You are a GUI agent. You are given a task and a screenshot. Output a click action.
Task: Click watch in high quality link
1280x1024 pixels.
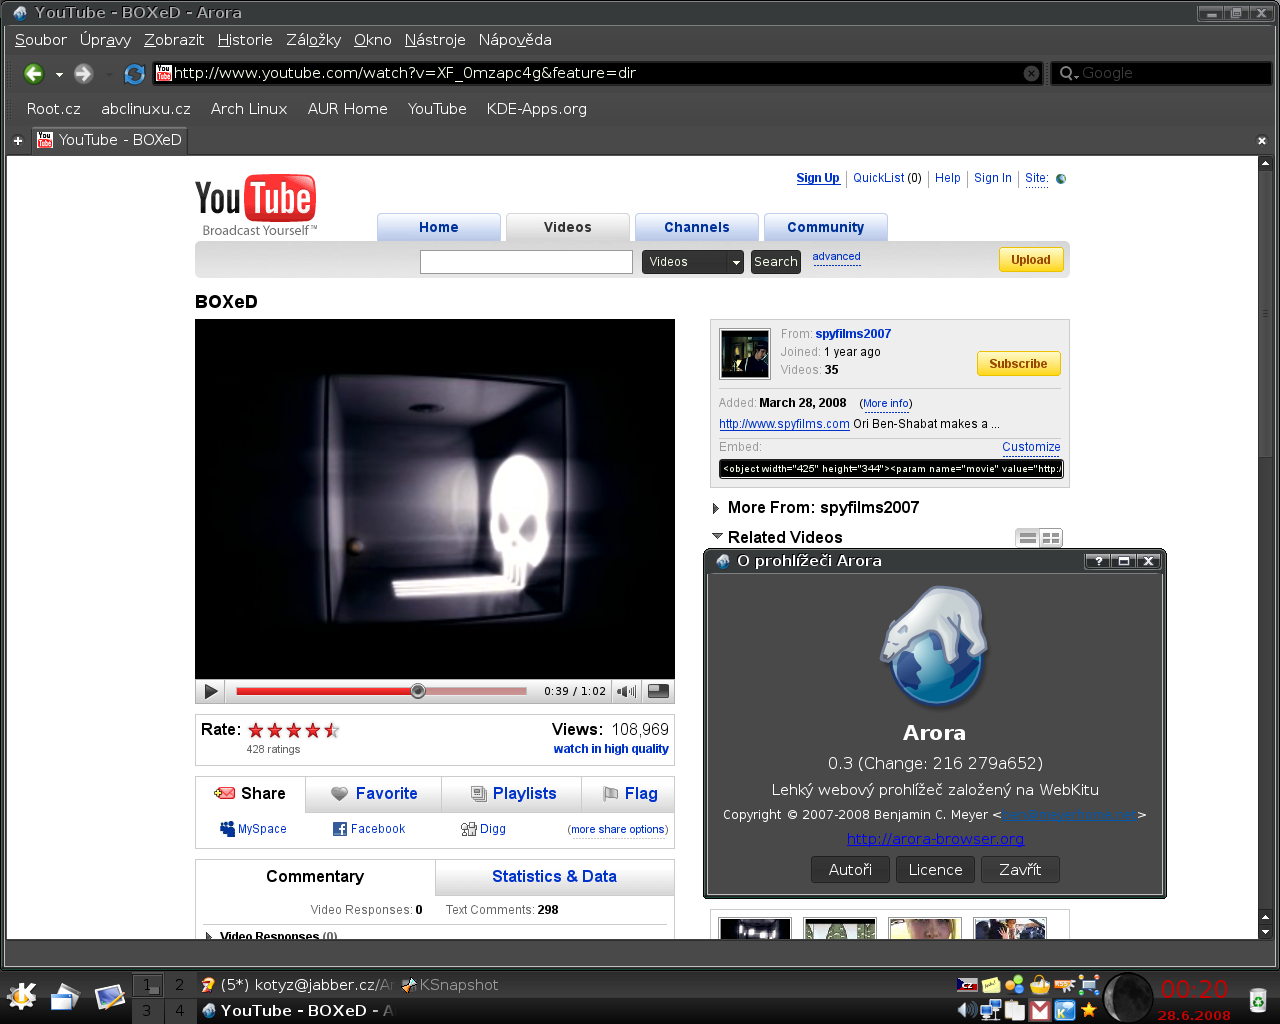point(611,749)
